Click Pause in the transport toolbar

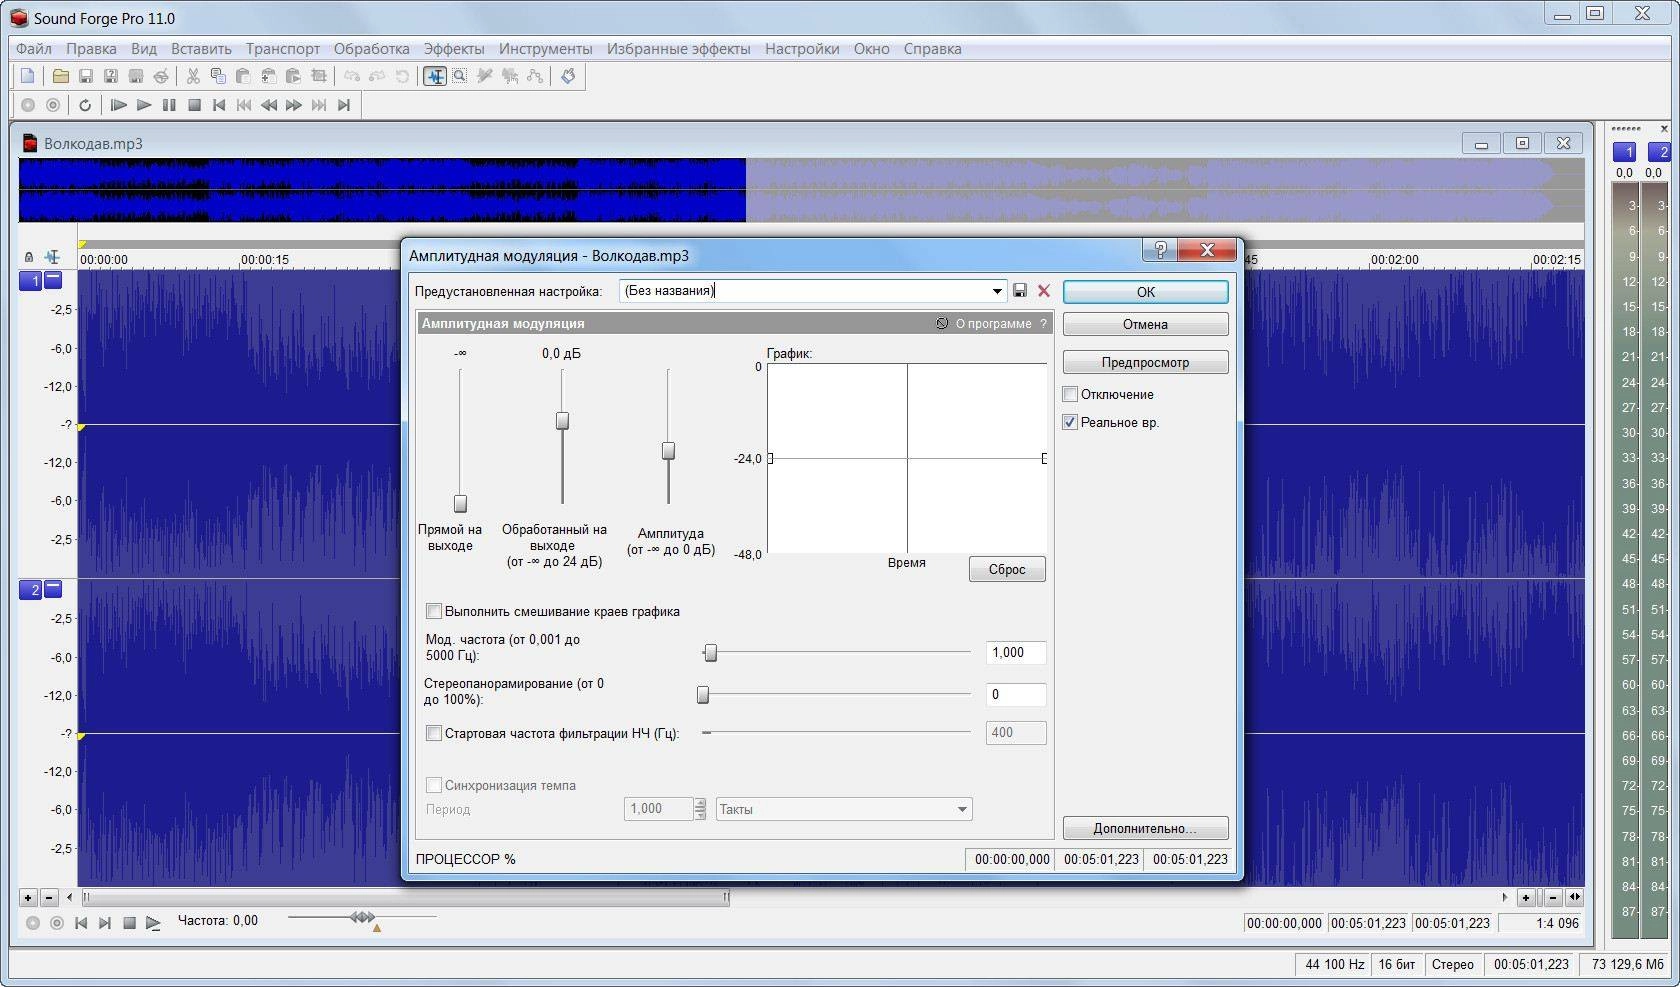pyautogui.click(x=169, y=105)
